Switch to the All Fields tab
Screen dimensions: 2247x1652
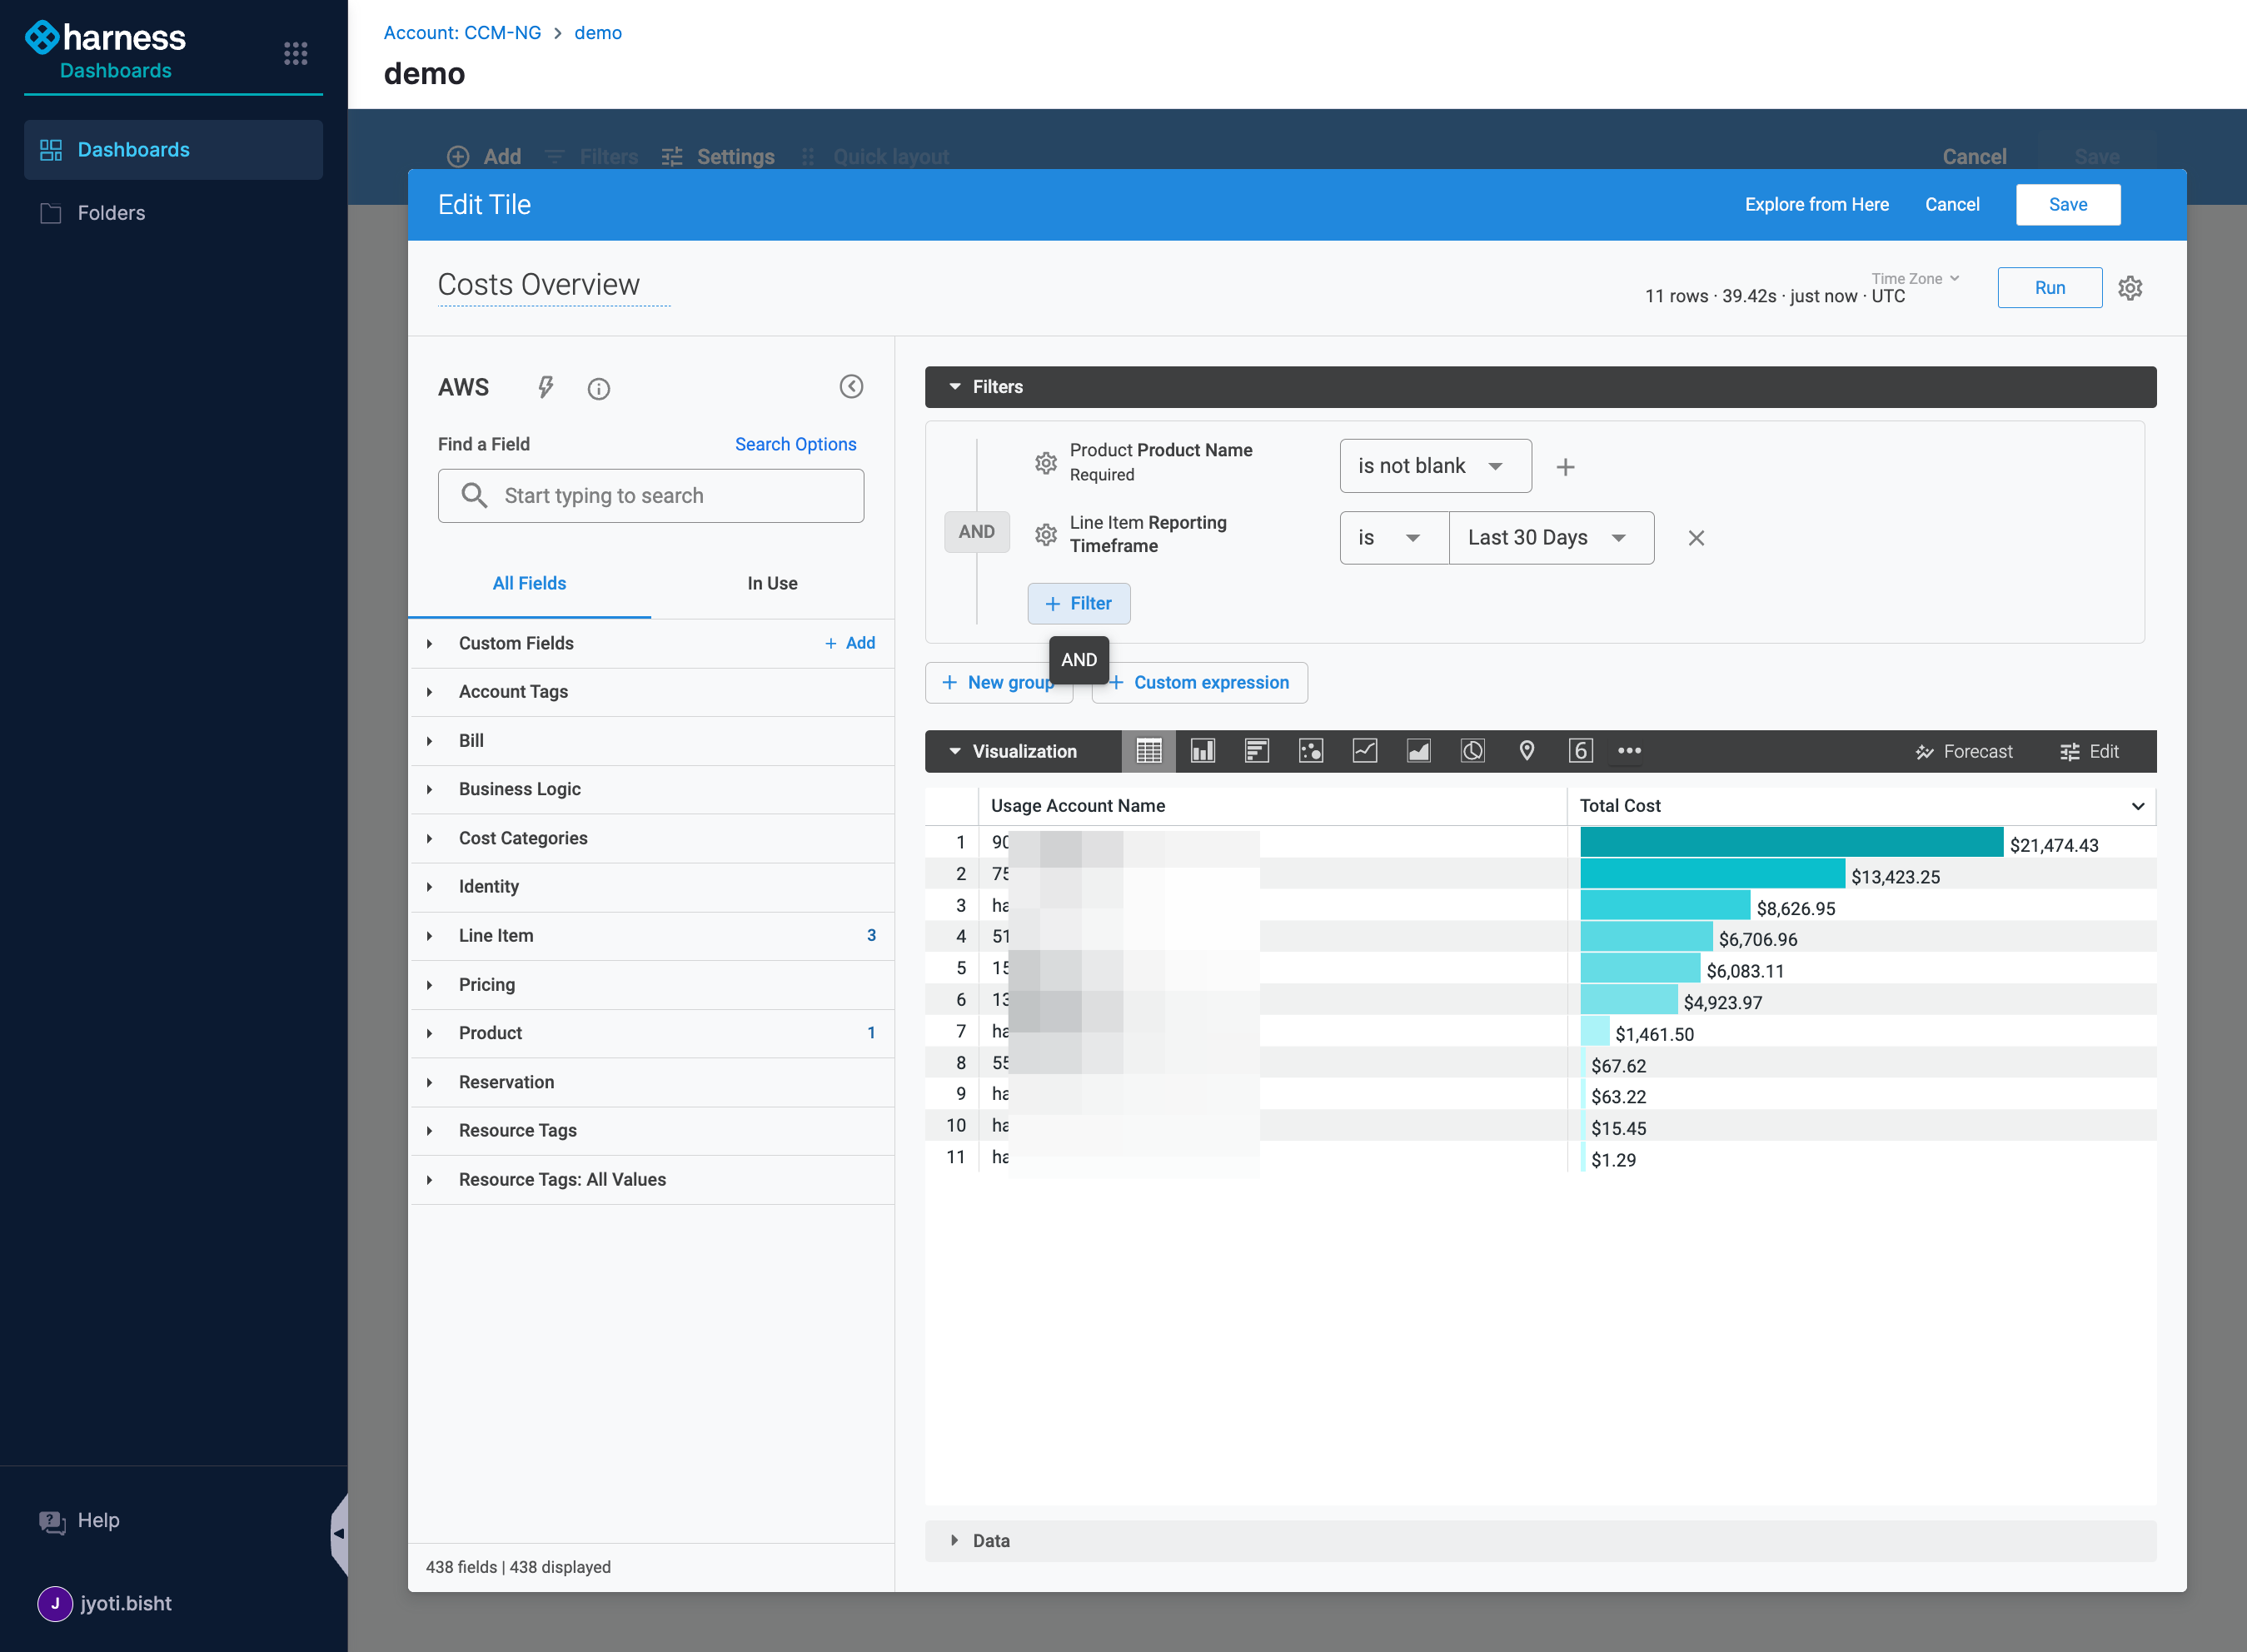(x=529, y=583)
